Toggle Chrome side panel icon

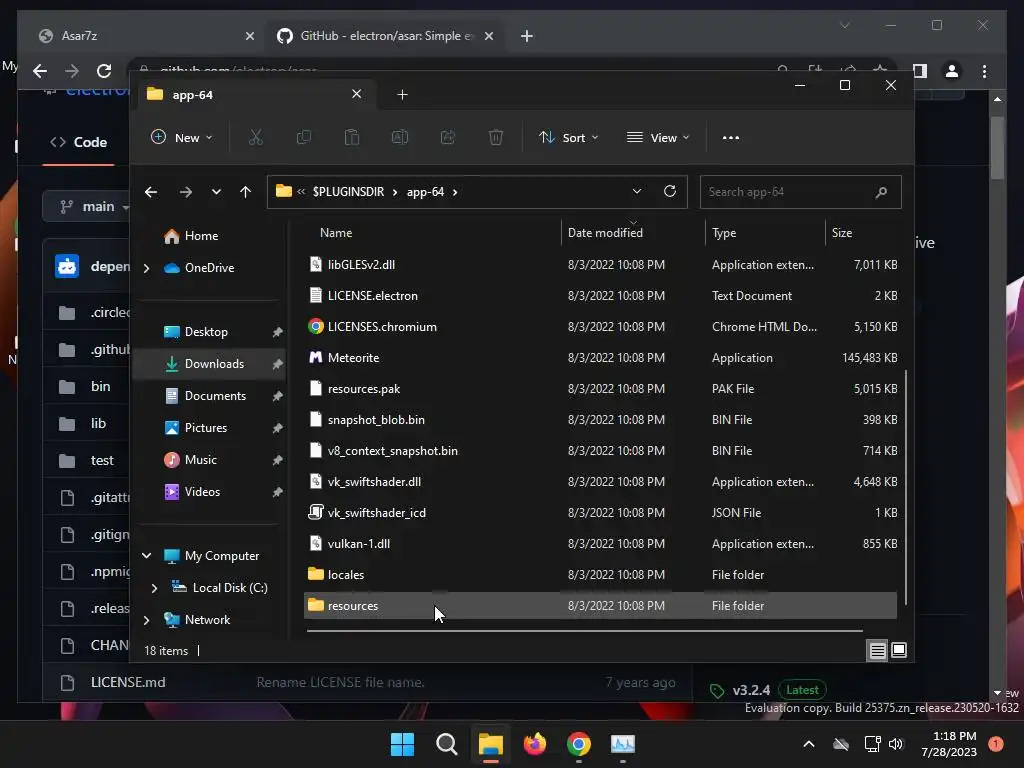pos(920,71)
